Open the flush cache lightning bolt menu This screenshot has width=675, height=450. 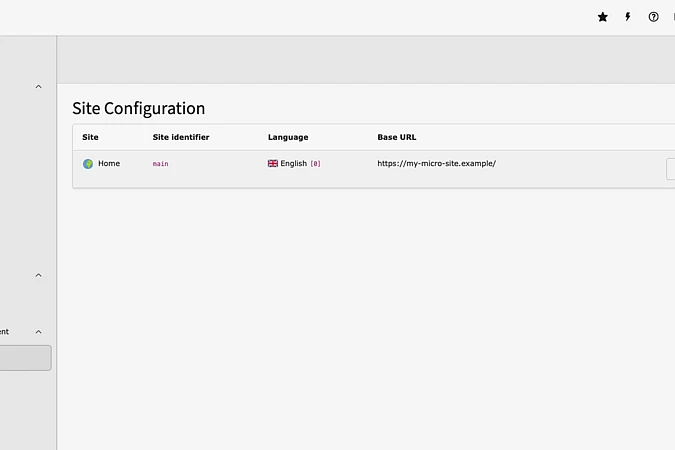[628, 17]
